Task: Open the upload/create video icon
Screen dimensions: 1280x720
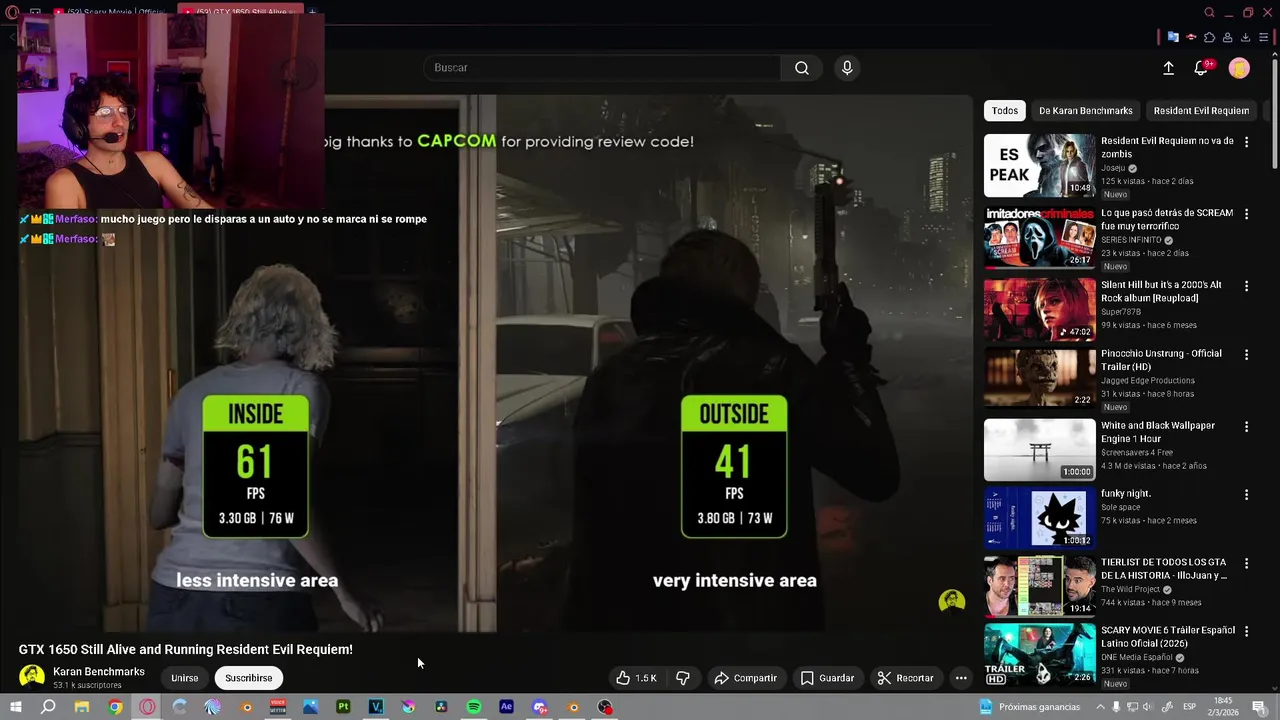Action: pos(1168,68)
